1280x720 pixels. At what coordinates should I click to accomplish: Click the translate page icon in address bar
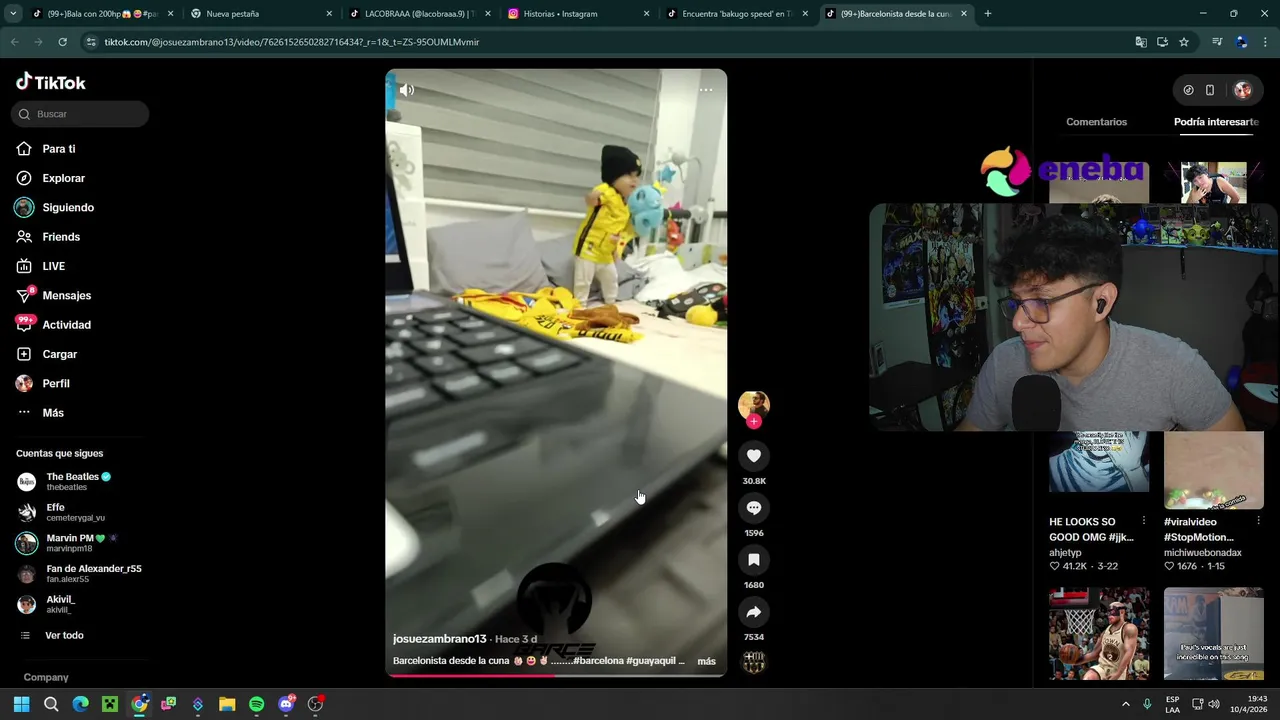(x=1141, y=42)
